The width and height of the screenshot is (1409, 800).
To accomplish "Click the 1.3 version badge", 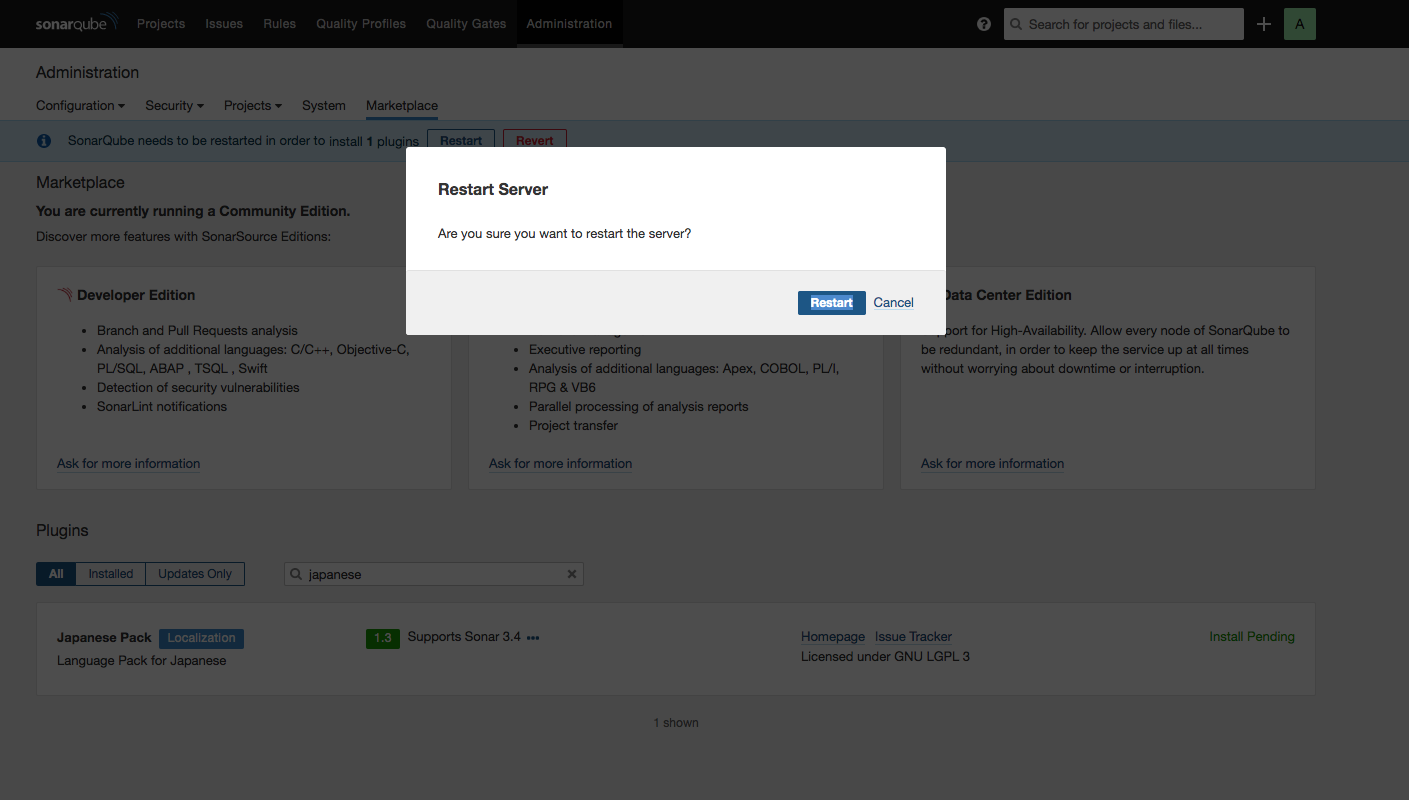I will click(x=383, y=638).
